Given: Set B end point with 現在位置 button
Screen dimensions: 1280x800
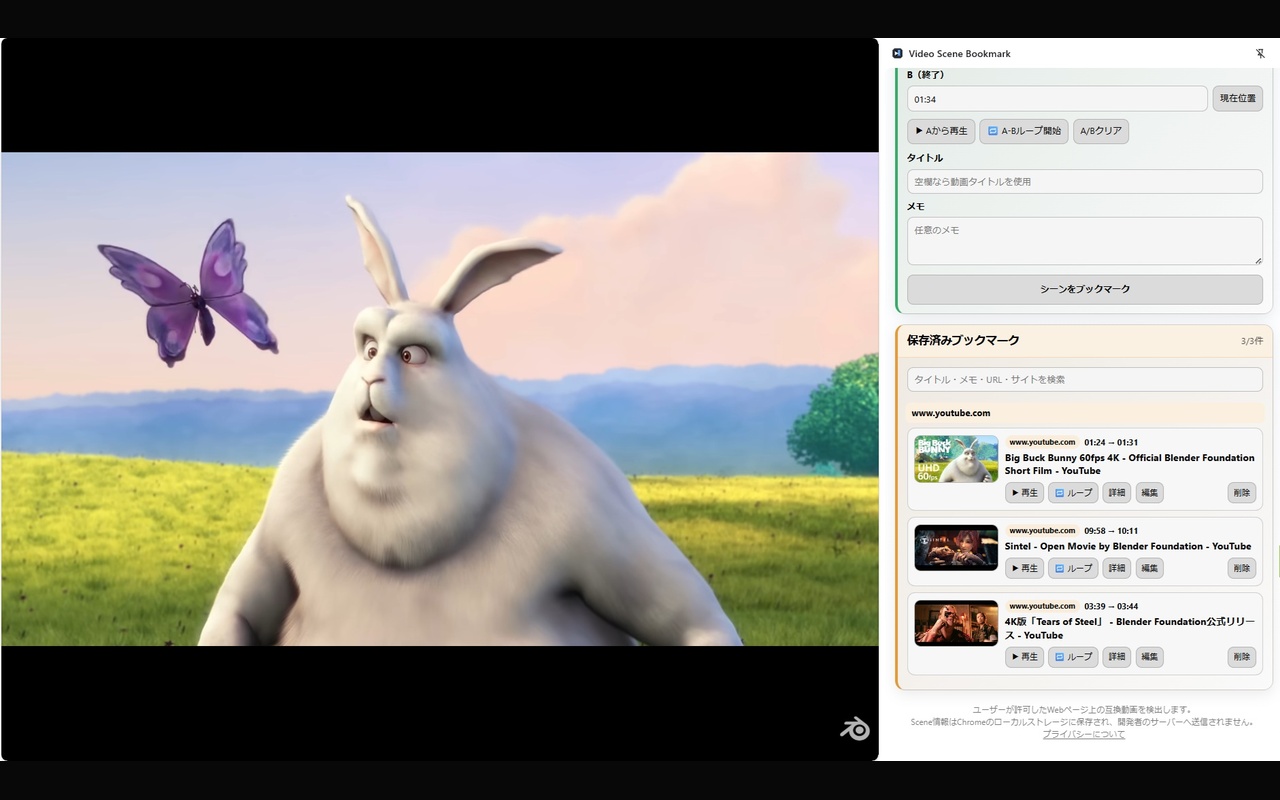Looking at the screenshot, I should tap(1238, 99).
